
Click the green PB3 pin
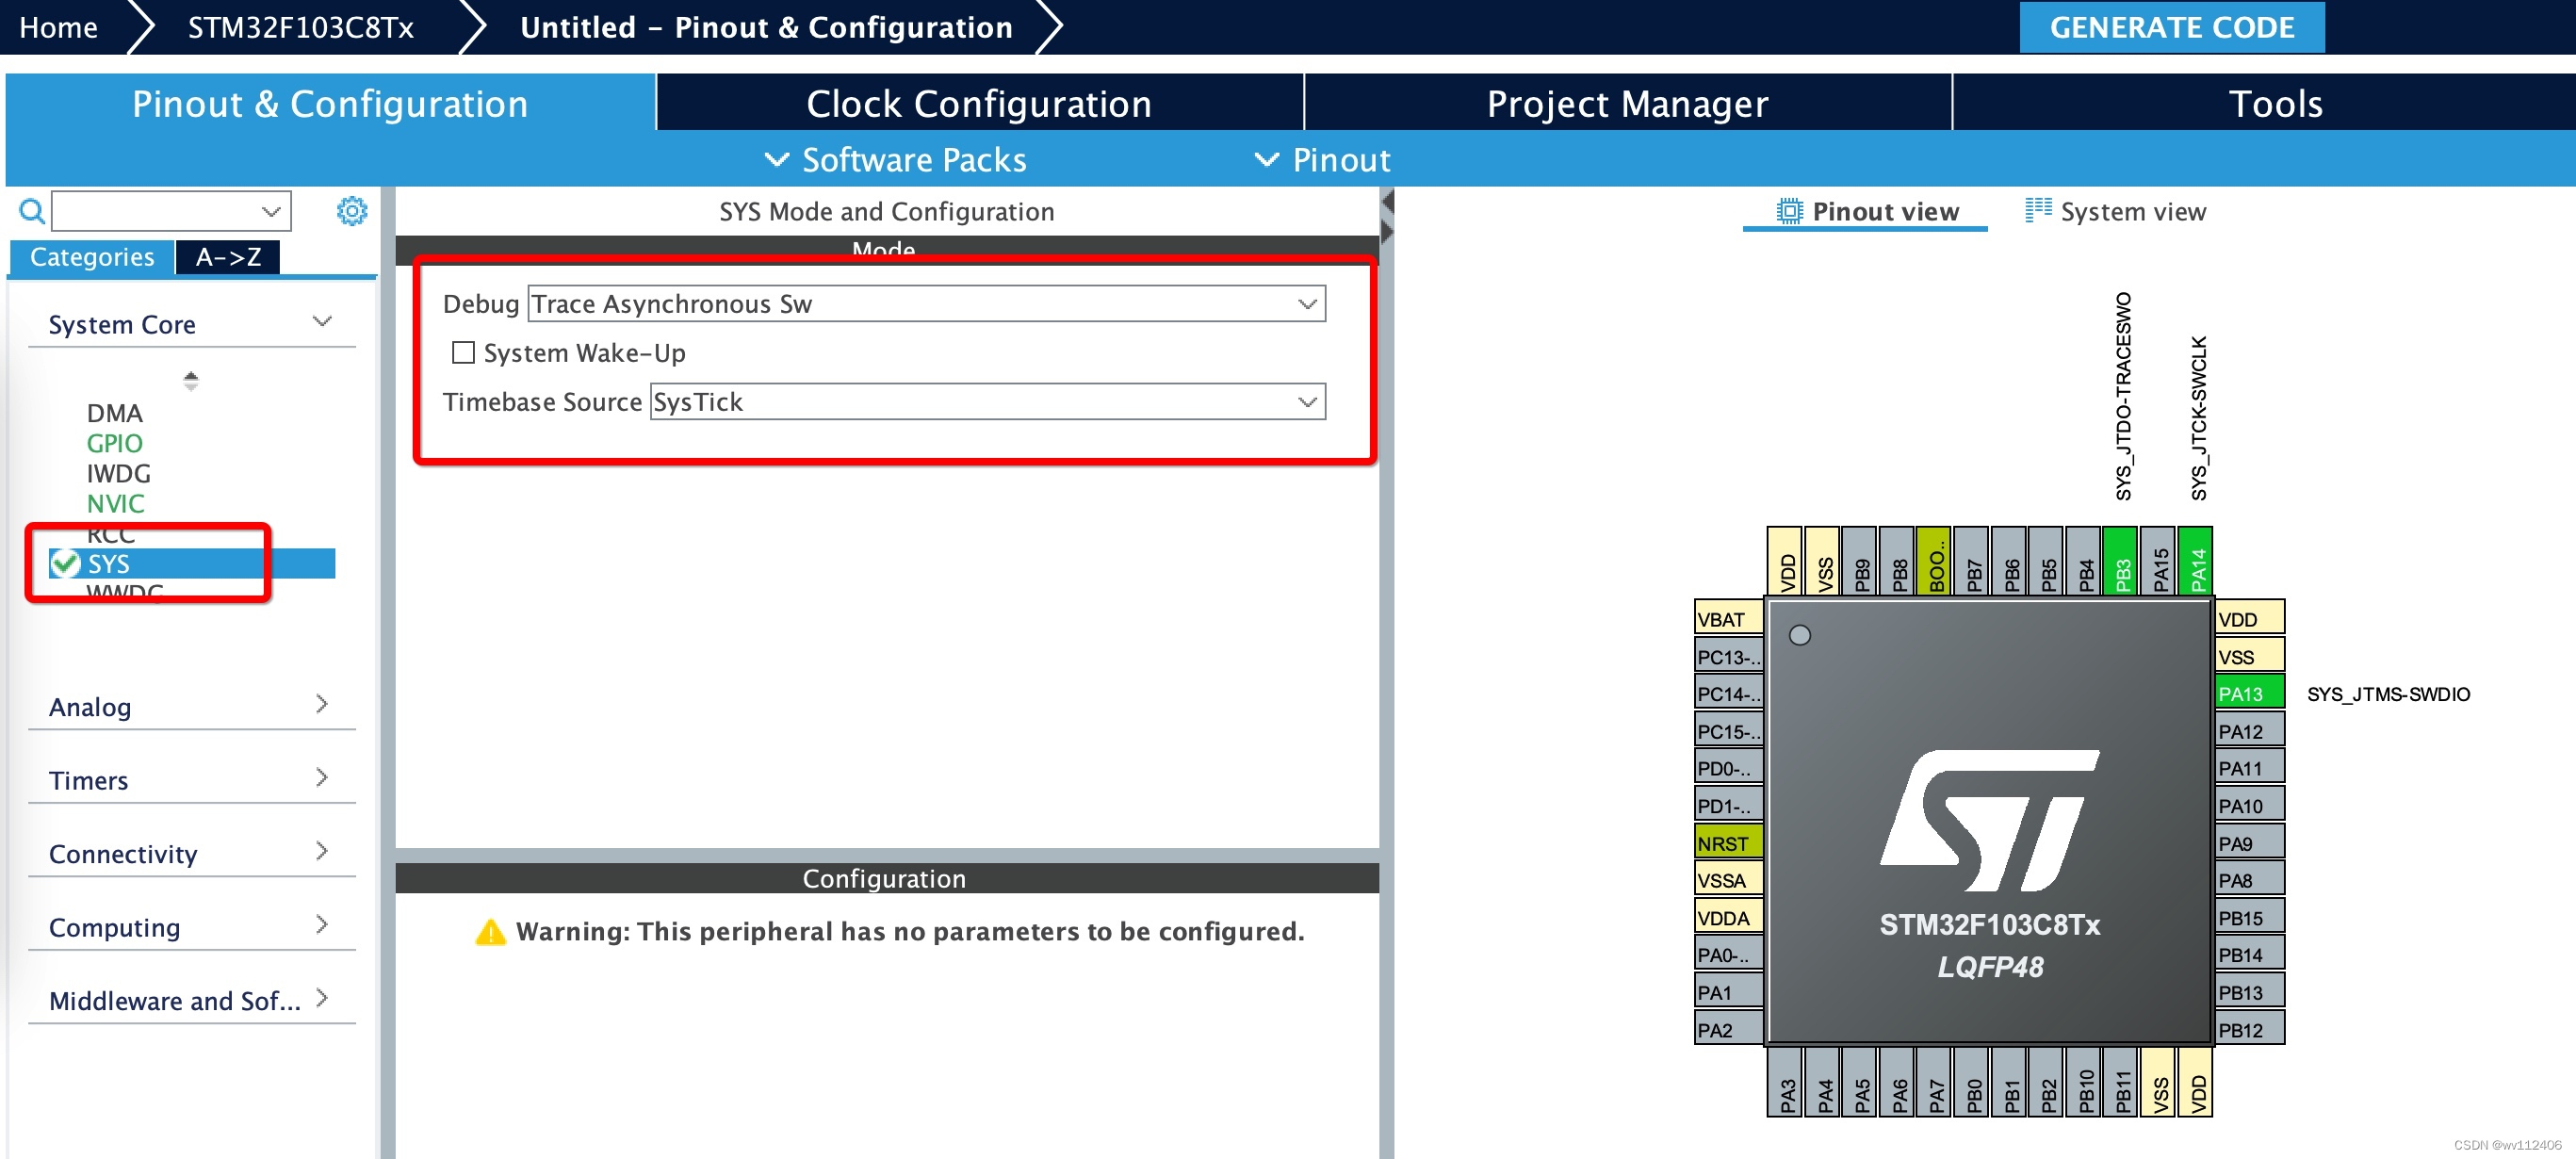2122,562
